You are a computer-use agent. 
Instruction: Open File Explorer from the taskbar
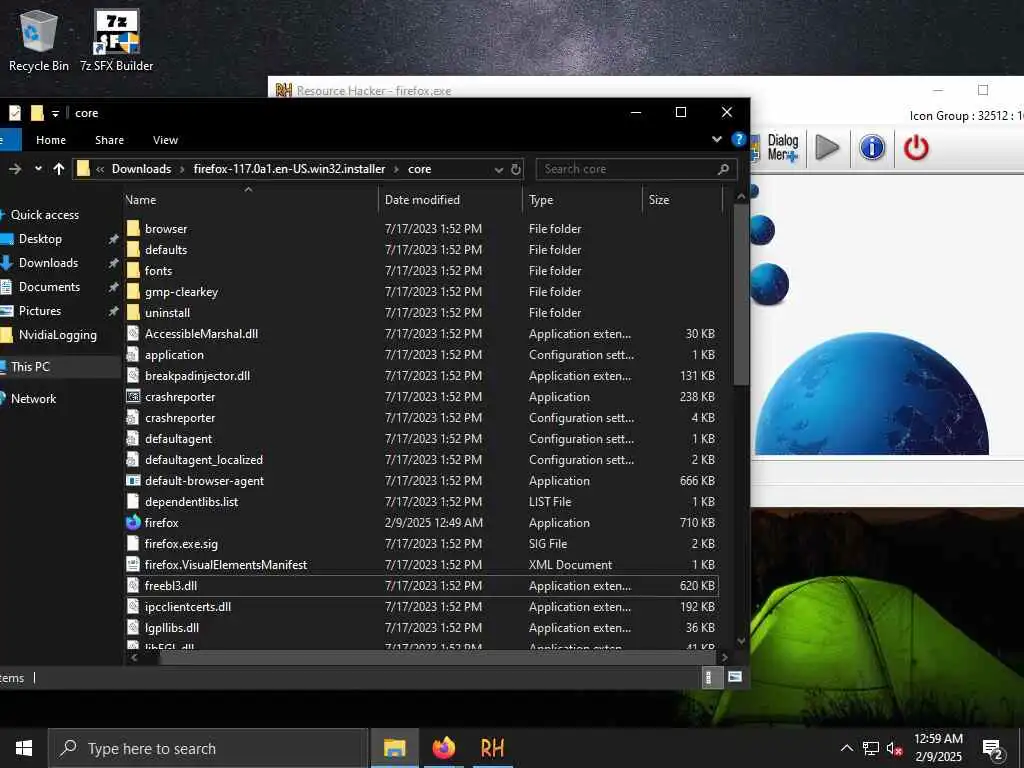point(394,748)
